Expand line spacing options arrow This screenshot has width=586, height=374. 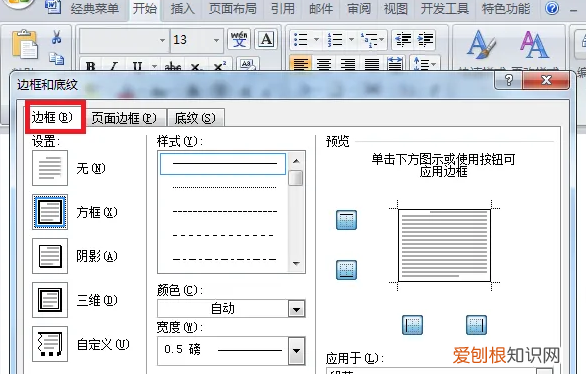(x=434, y=64)
